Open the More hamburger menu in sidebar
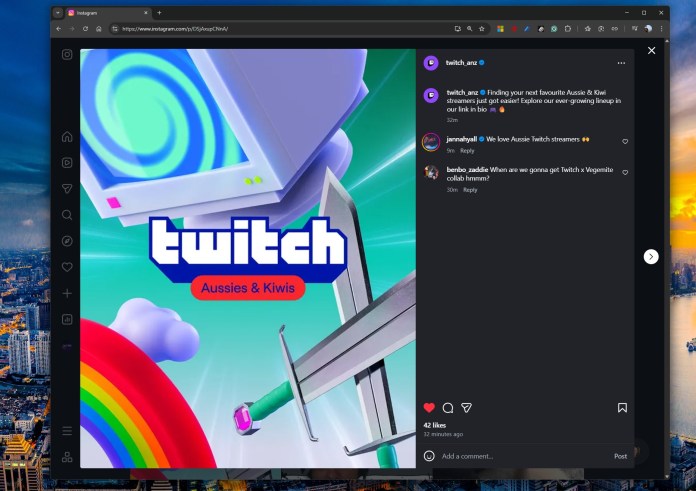The height and width of the screenshot is (491, 696). [67, 431]
